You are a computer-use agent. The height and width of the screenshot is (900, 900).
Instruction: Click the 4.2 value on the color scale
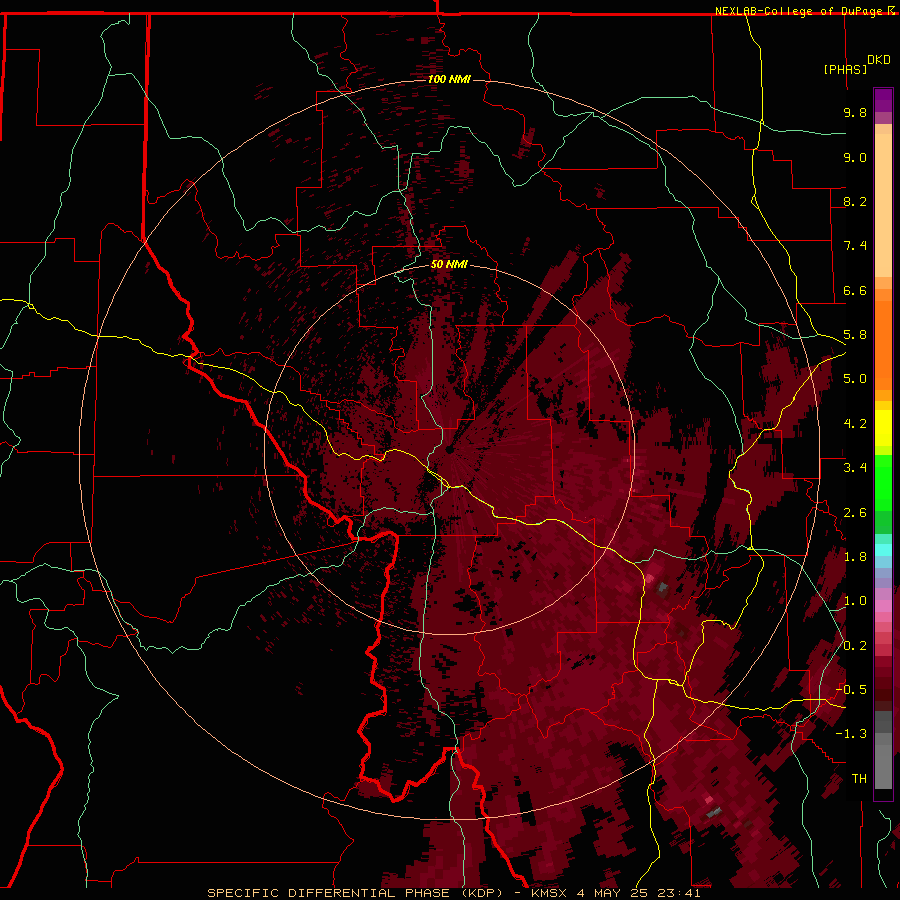[x=855, y=424]
